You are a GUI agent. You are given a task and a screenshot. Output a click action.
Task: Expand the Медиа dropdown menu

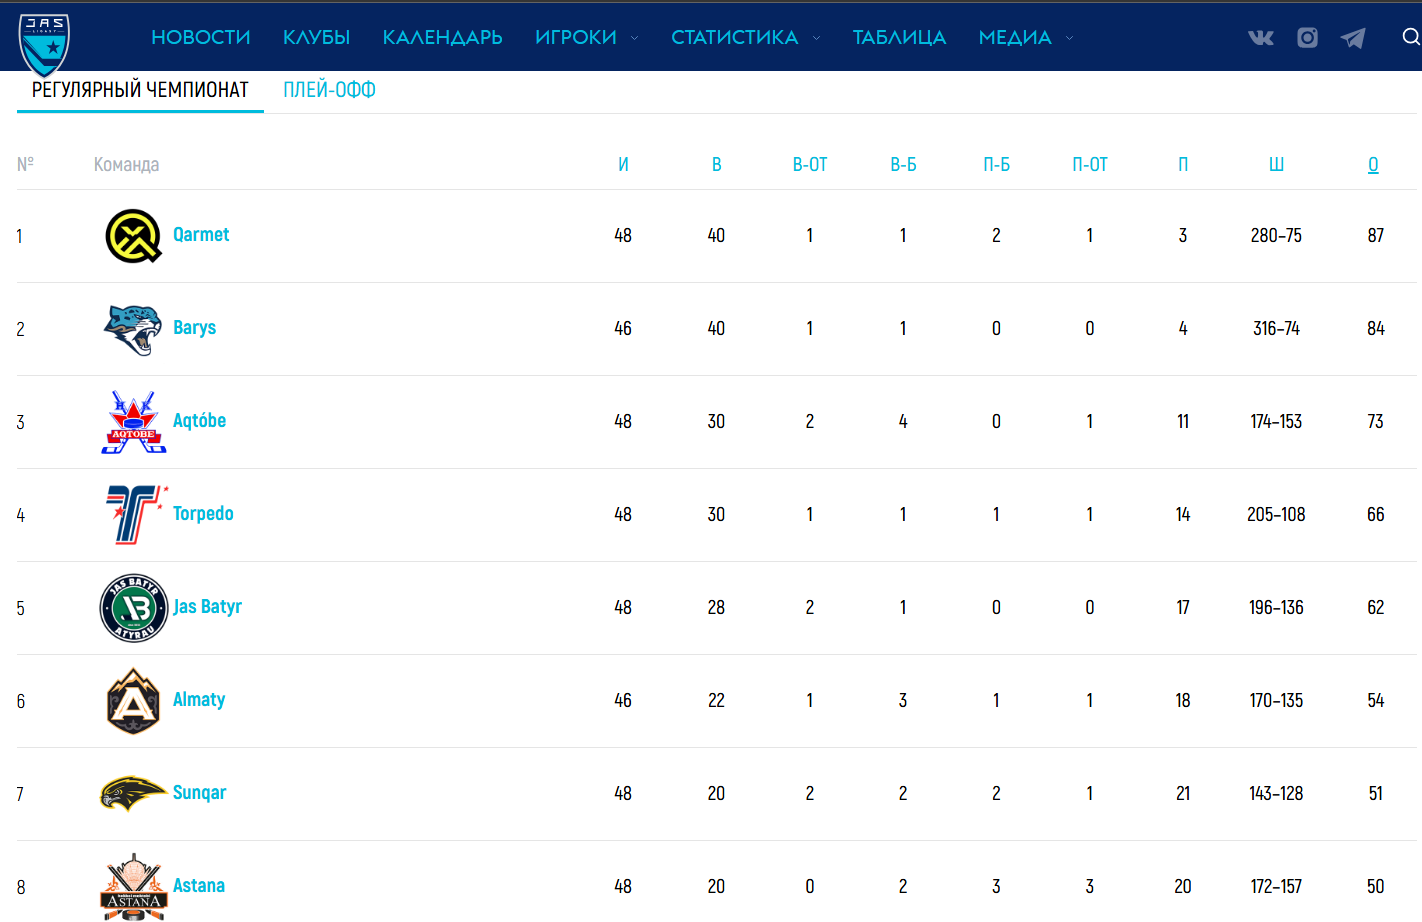1025,38
